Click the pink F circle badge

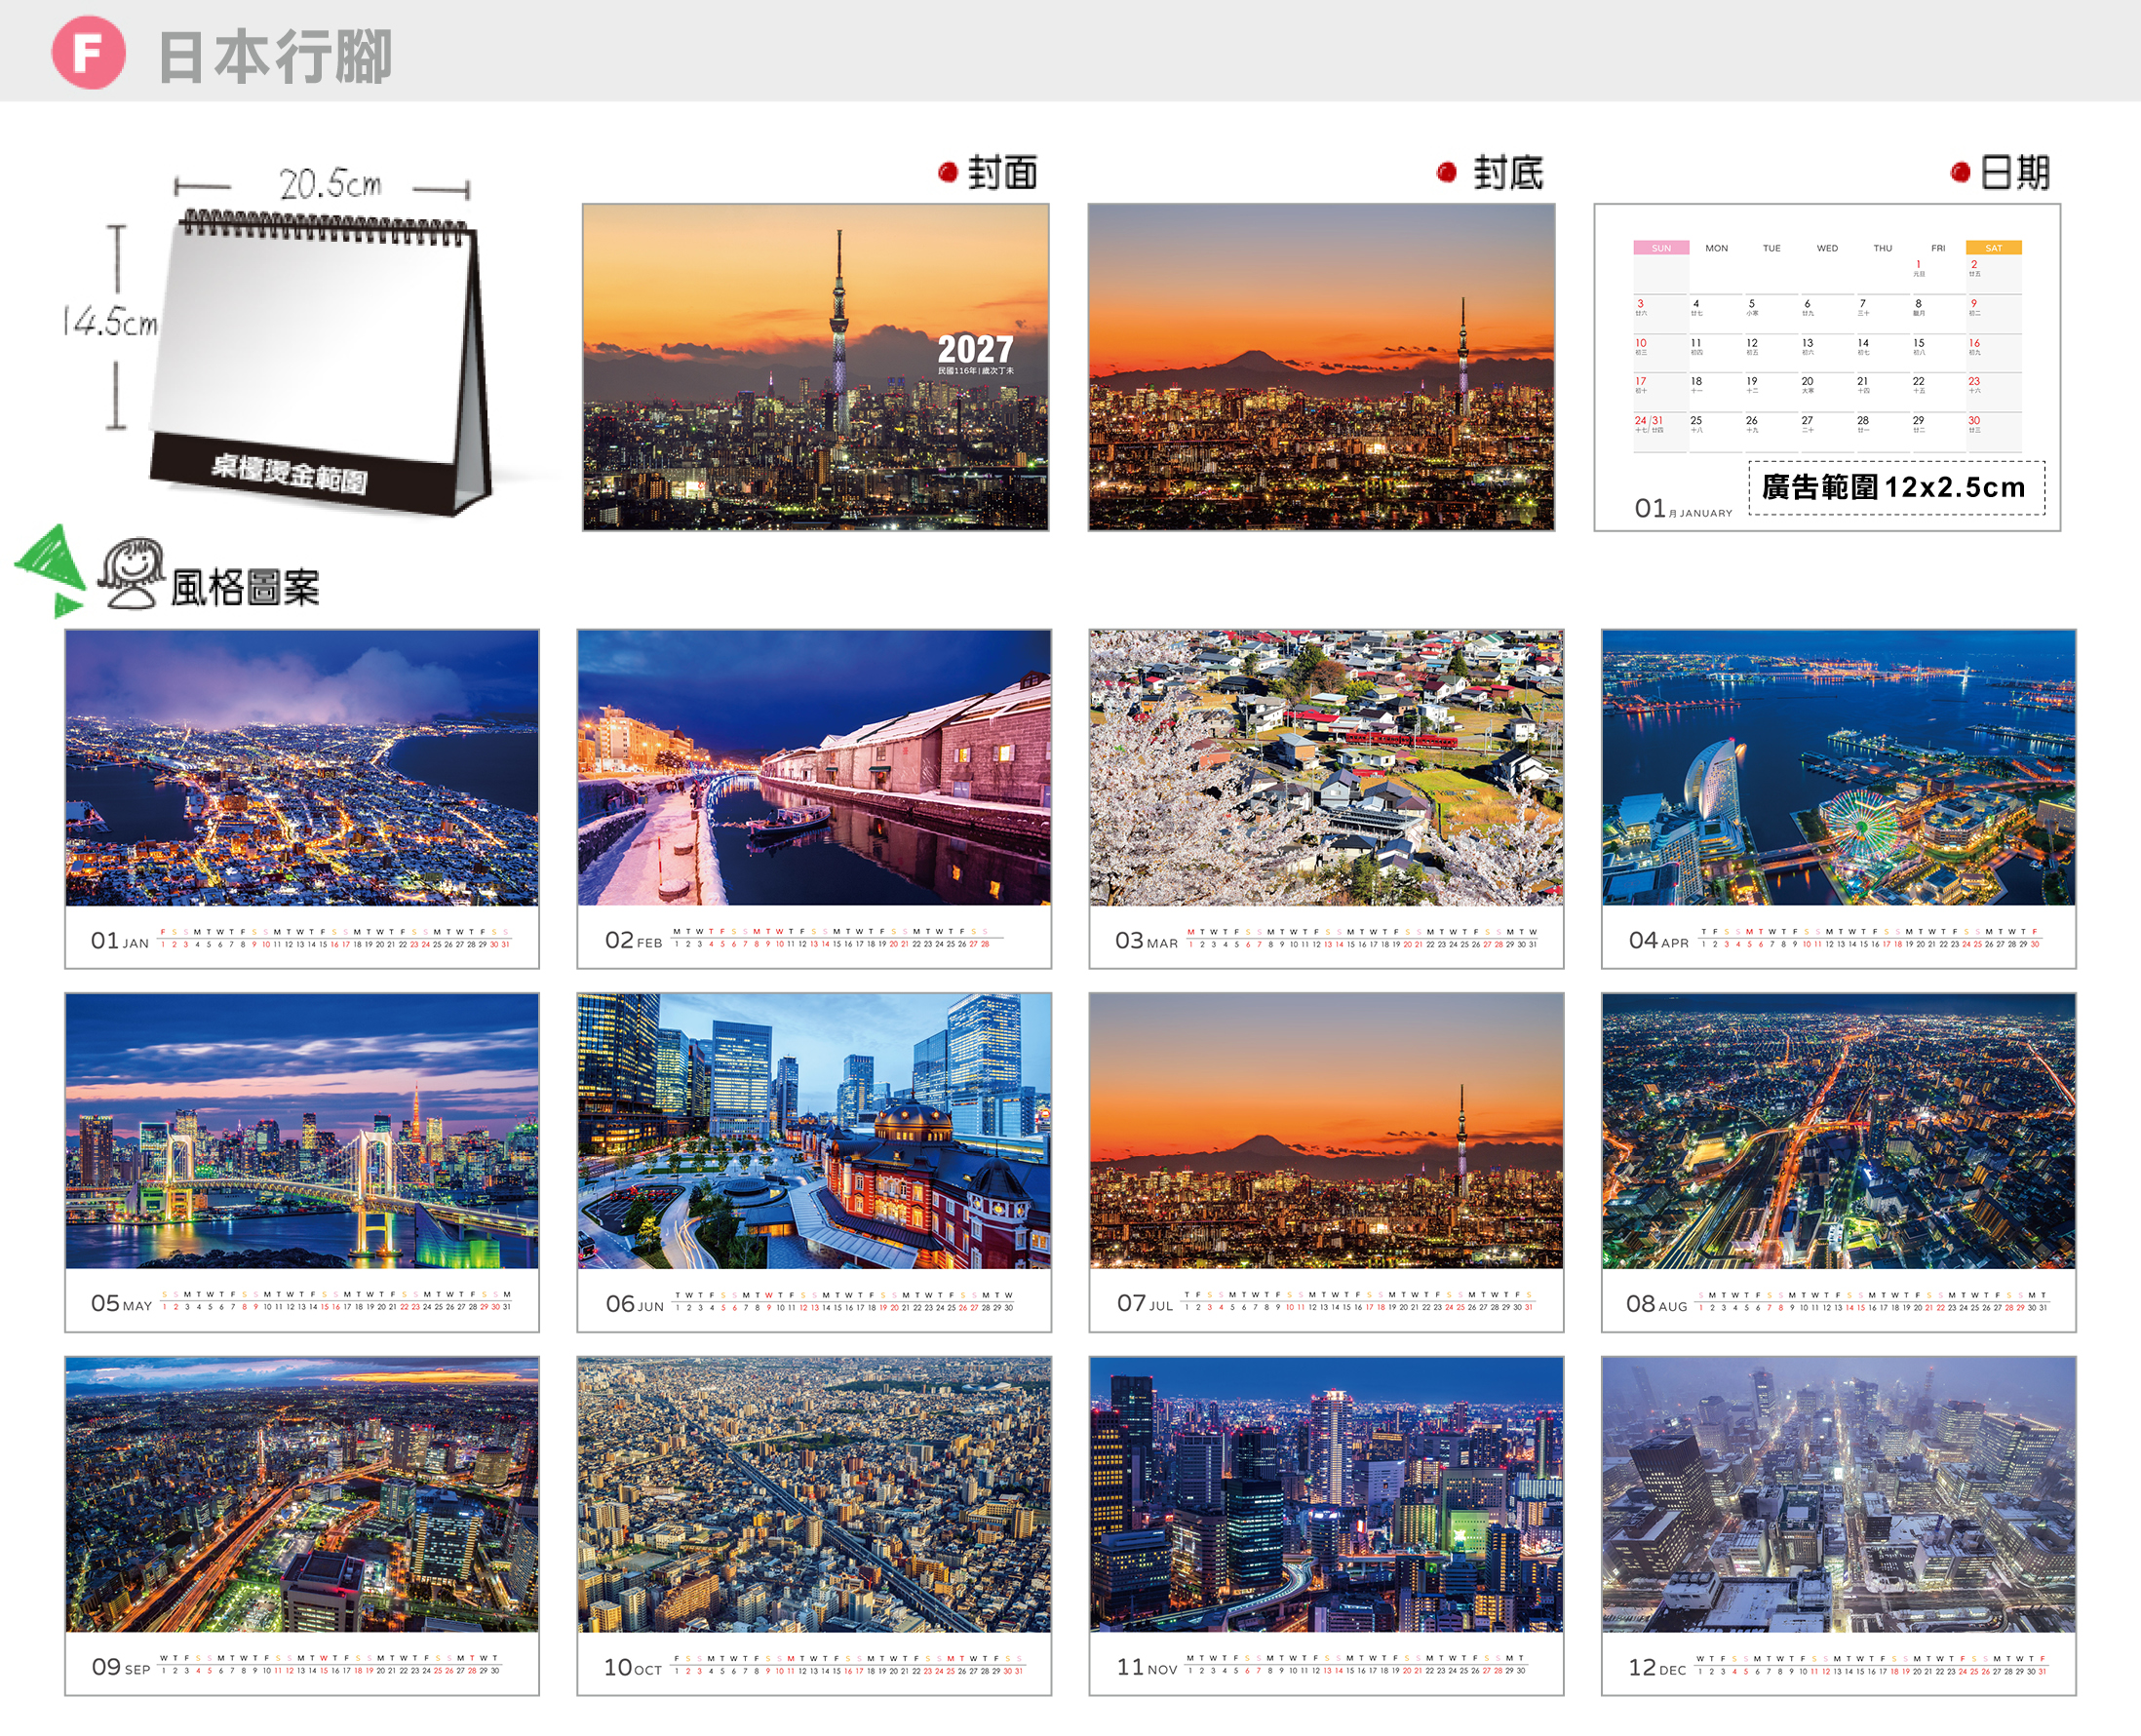pyautogui.click(x=88, y=53)
